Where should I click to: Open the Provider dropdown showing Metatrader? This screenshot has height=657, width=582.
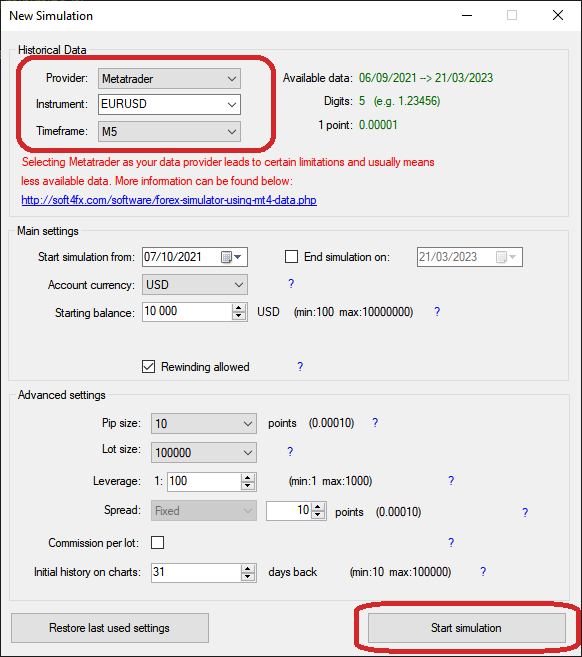169,79
